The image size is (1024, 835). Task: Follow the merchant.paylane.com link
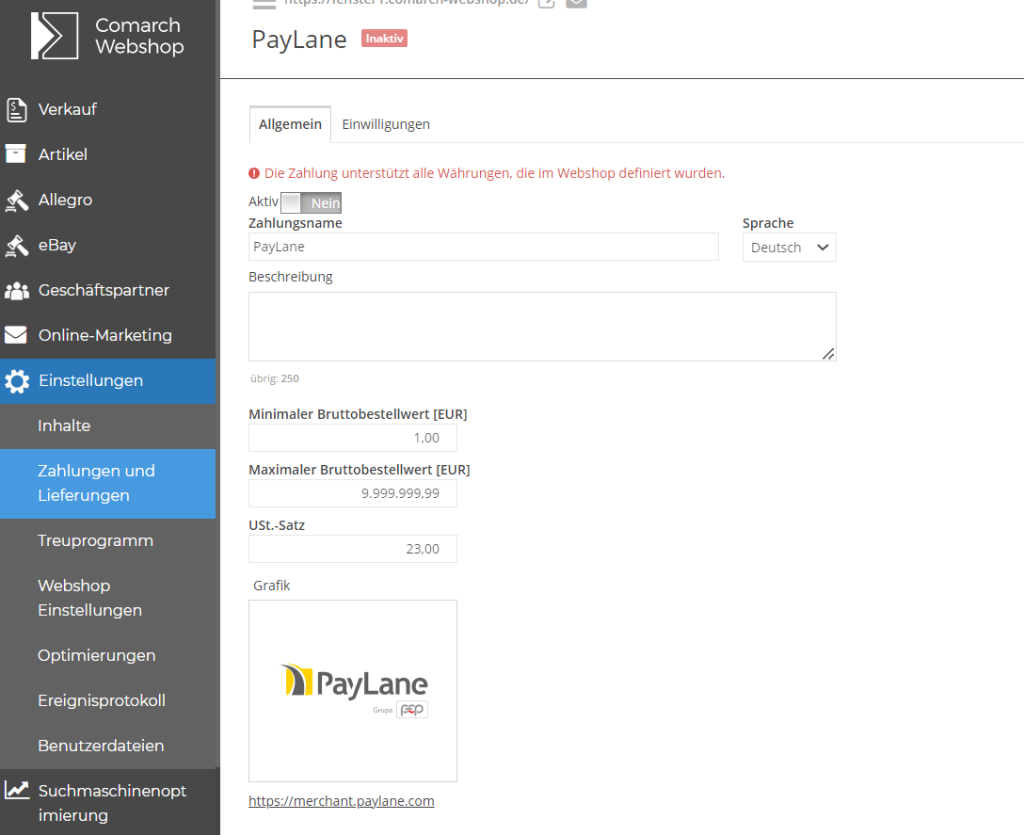point(341,801)
